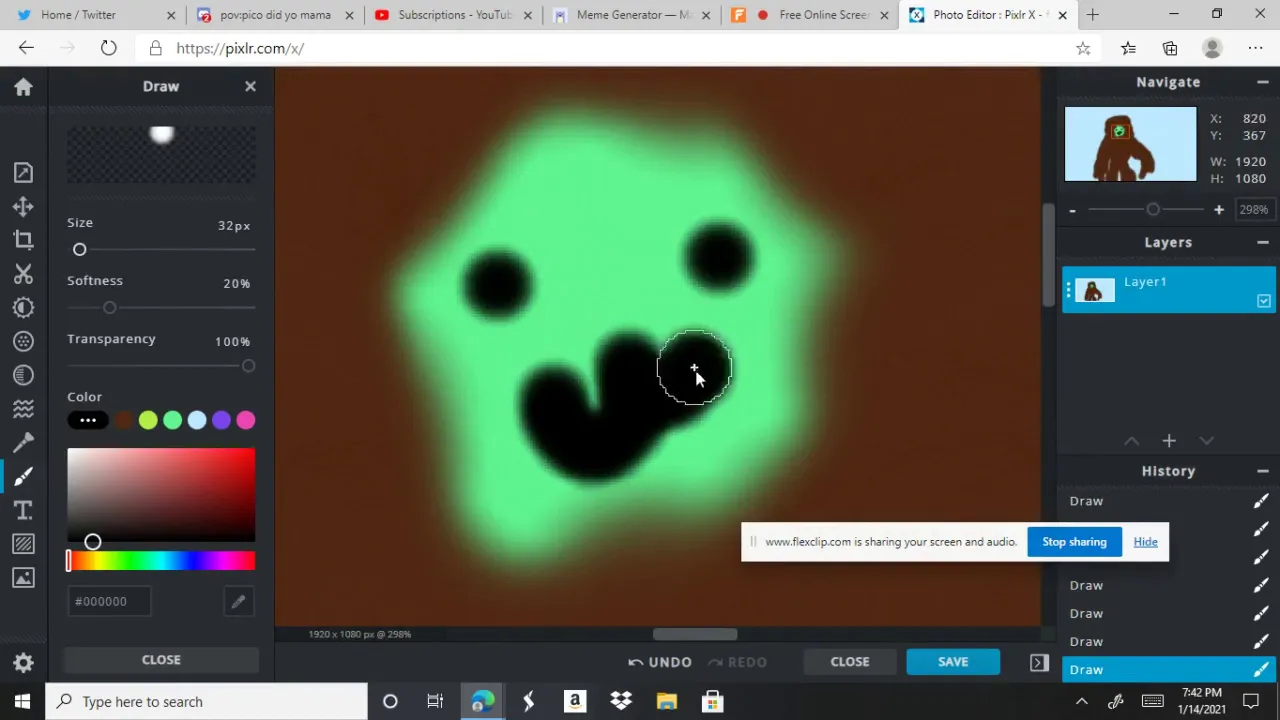
Task: Click the REDO button
Action: click(737, 662)
